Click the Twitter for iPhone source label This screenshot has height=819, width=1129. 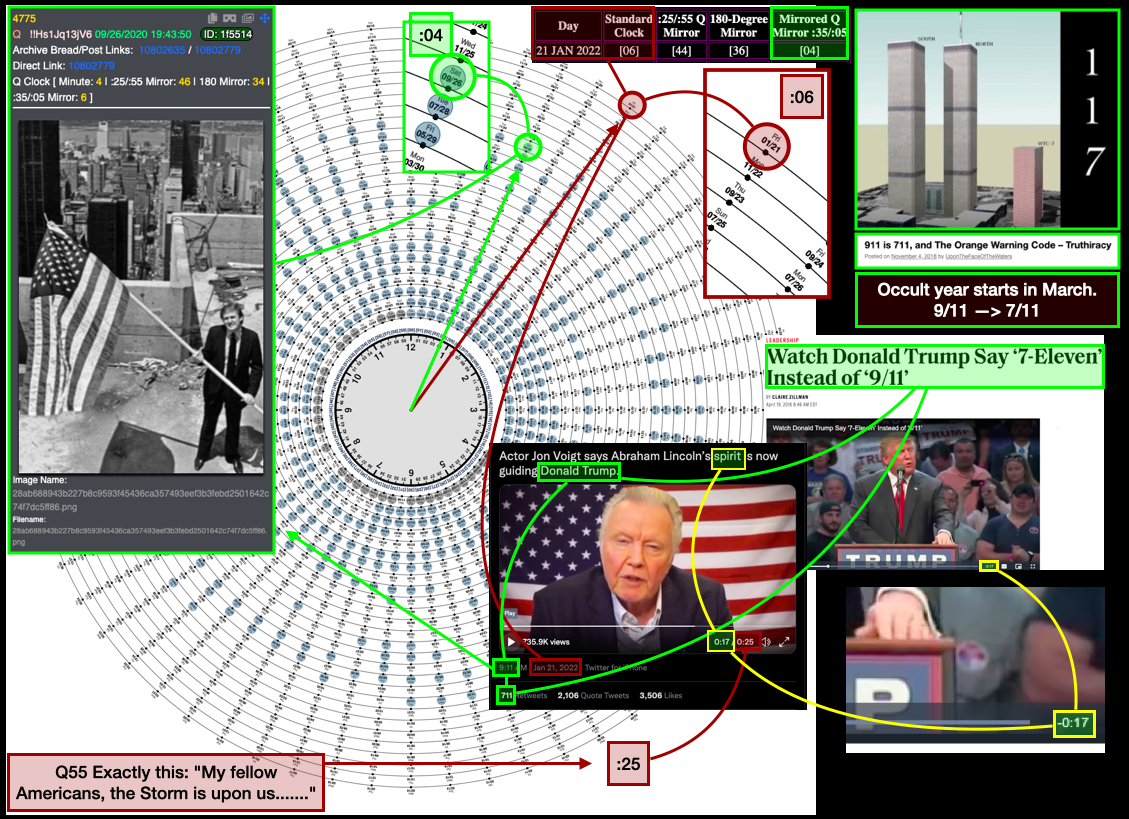tap(616, 668)
